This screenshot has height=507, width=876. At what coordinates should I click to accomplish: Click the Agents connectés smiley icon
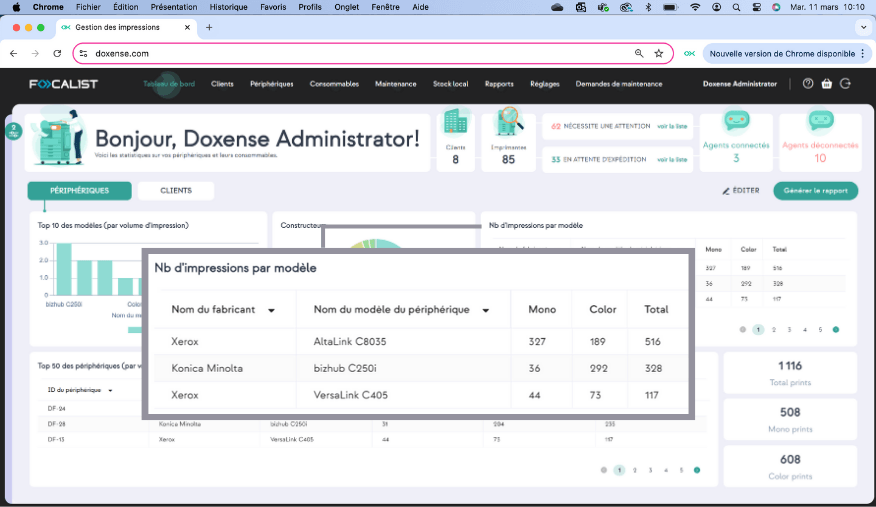736,119
